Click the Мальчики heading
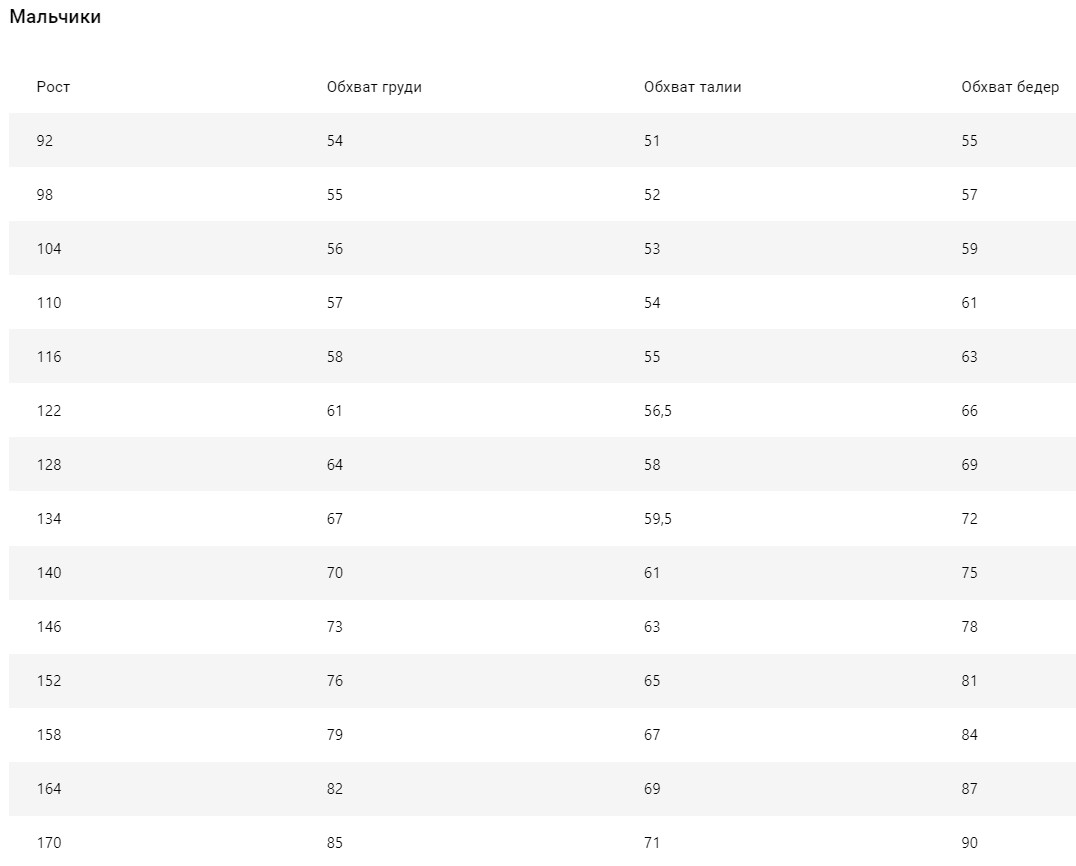The image size is (1076, 866). (55, 16)
